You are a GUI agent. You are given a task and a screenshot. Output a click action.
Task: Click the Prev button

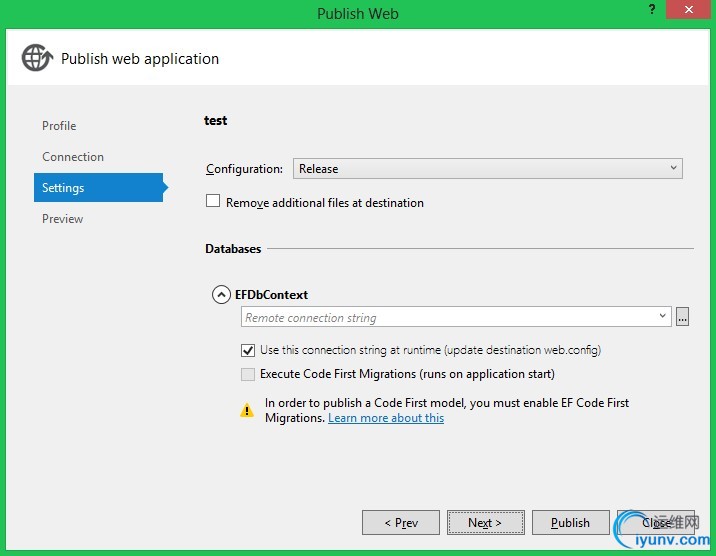click(401, 523)
